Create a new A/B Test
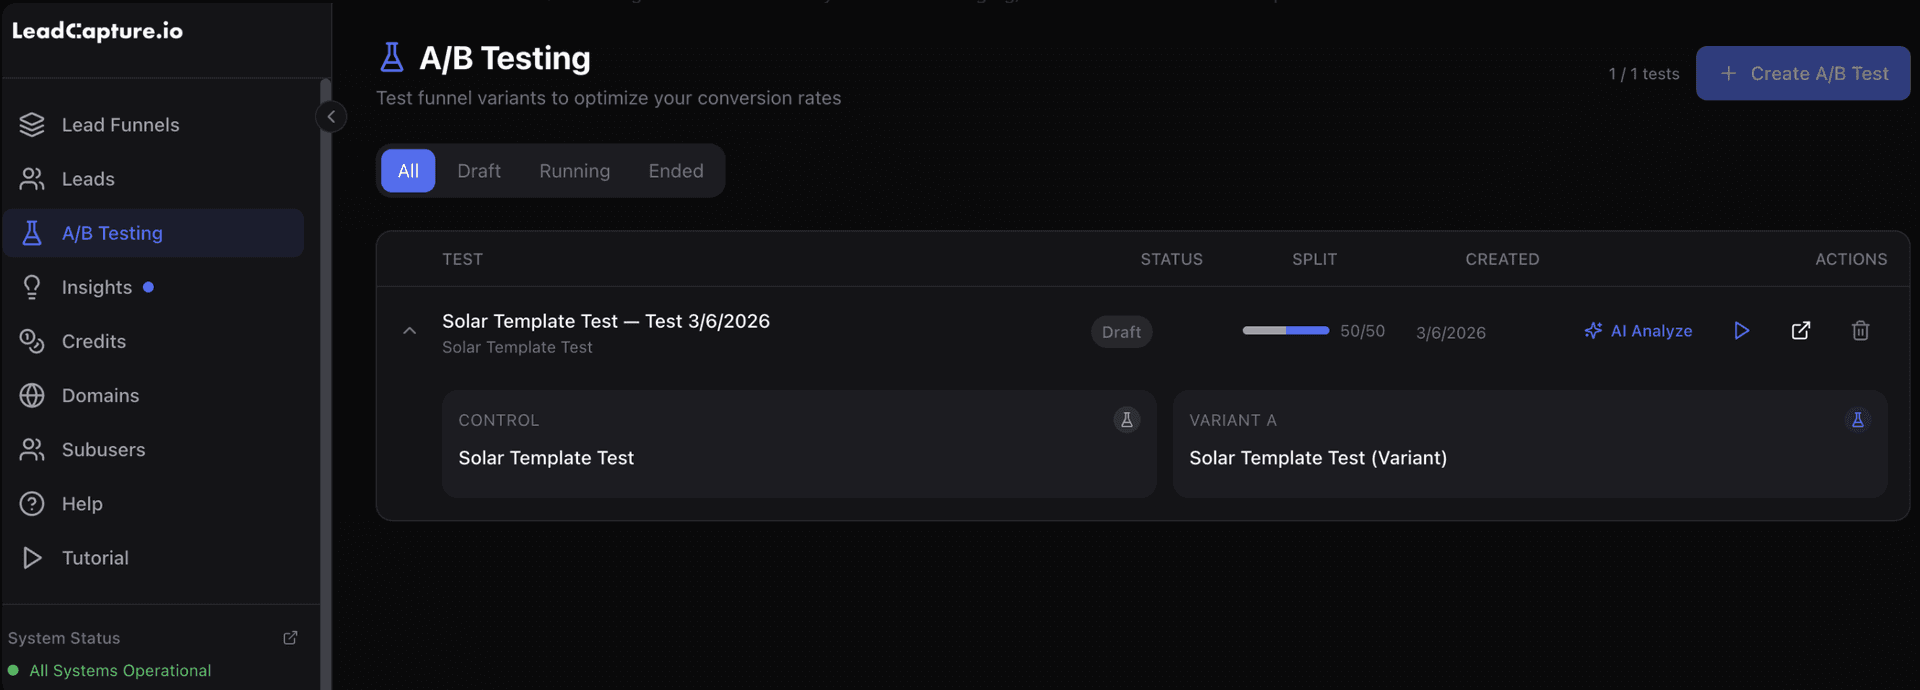Viewport: 1920px width, 690px height. tap(1803, 73)
